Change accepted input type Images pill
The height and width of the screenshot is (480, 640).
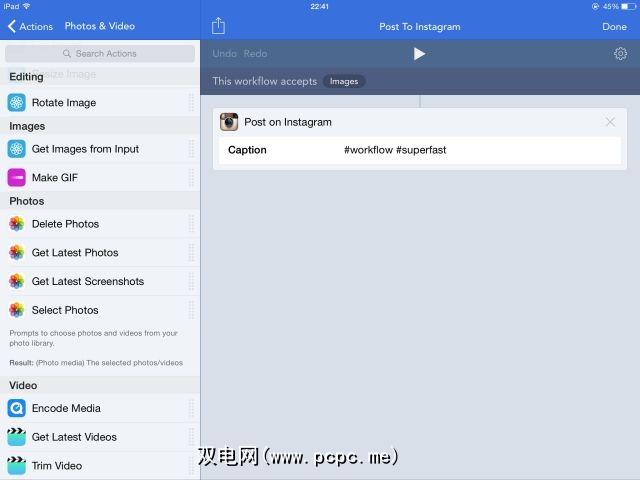(x=344, y=81)
